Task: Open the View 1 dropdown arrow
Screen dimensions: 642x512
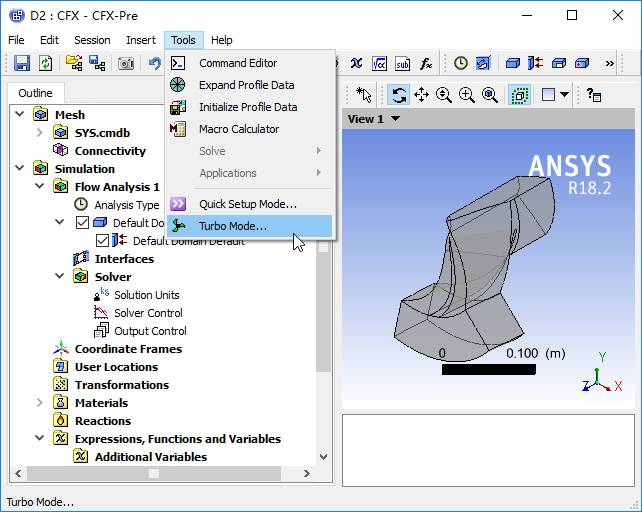Action: [395, 119]
